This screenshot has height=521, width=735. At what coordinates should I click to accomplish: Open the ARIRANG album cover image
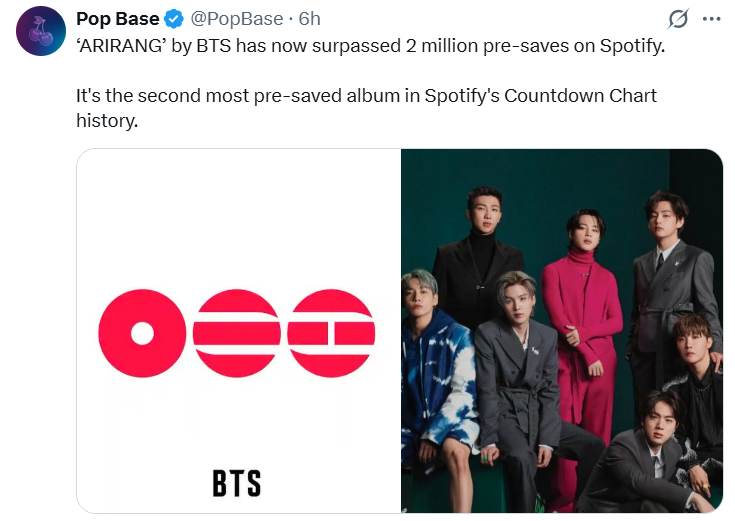tap(238, 330)
